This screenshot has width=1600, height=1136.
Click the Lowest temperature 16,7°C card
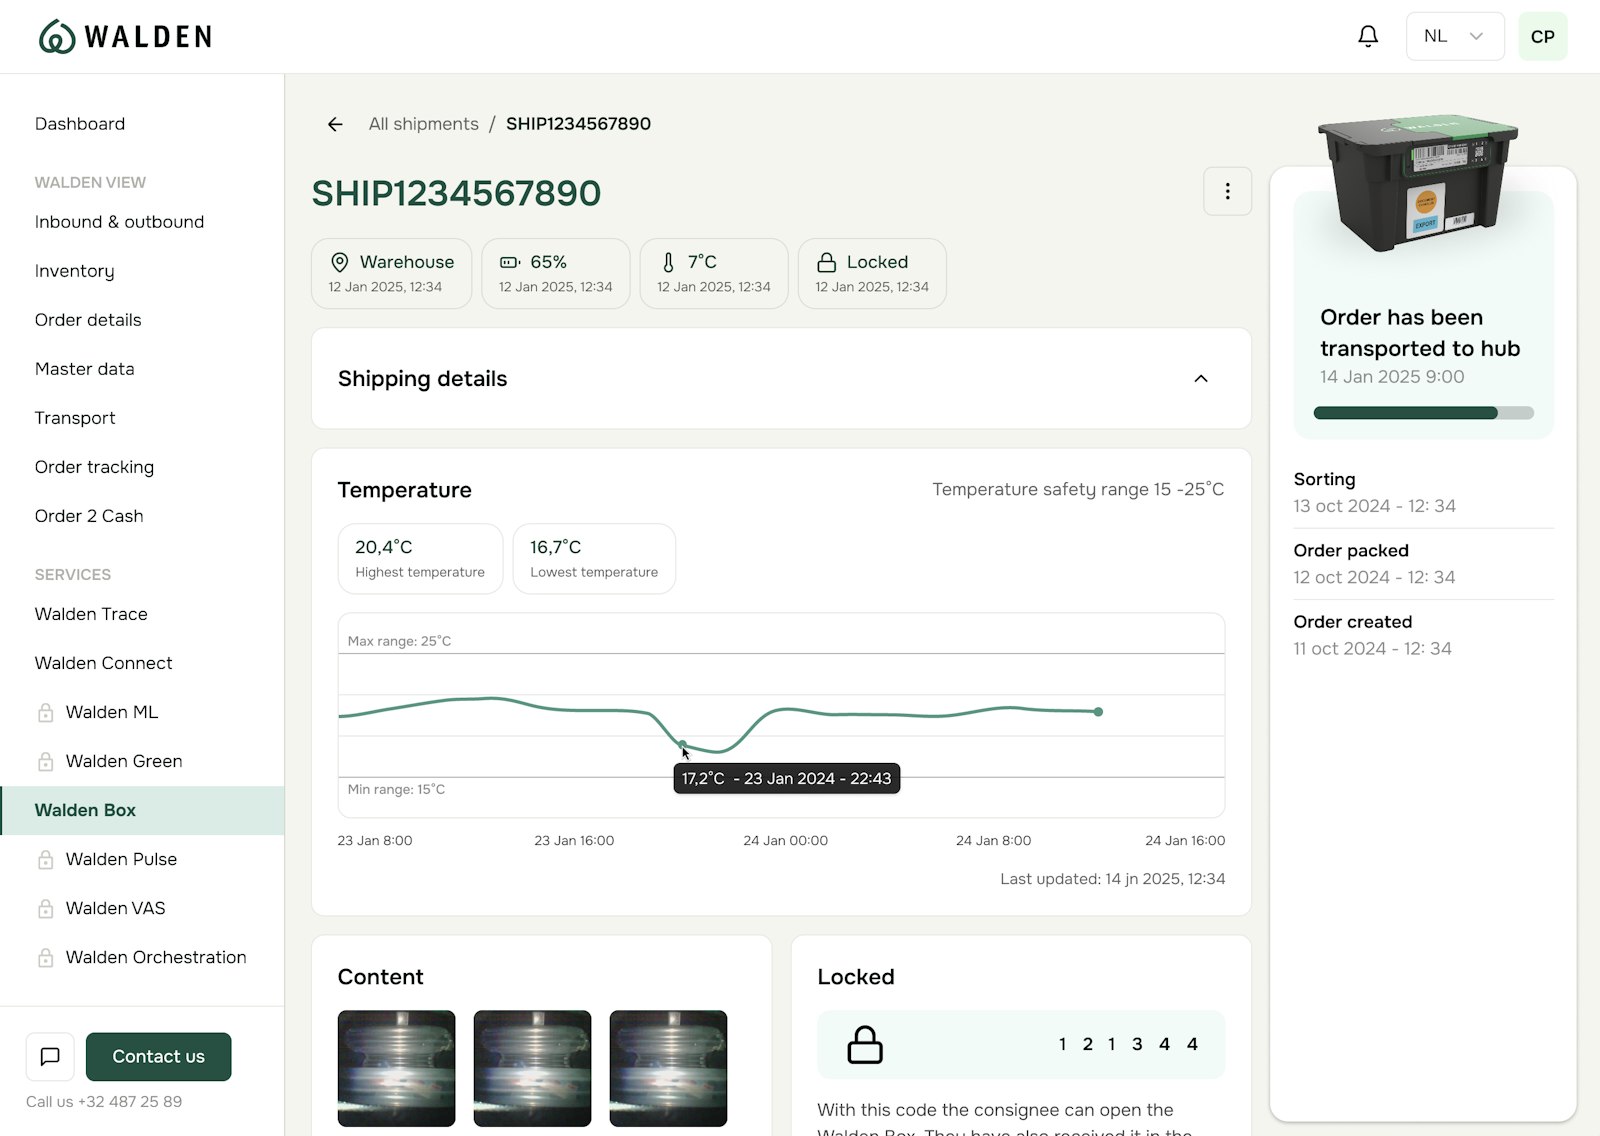(x=594, y=559)
